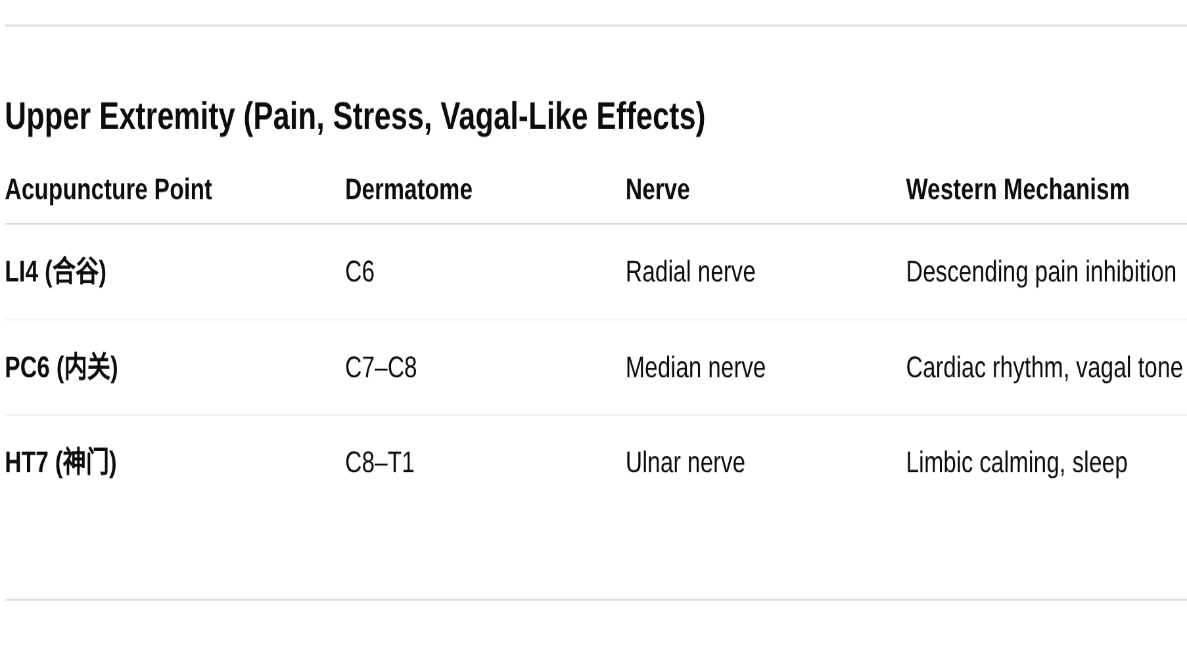Click the LI4 (合谷) table cell
Viewport: 1187px width, 668px height.
coord(56,272)
